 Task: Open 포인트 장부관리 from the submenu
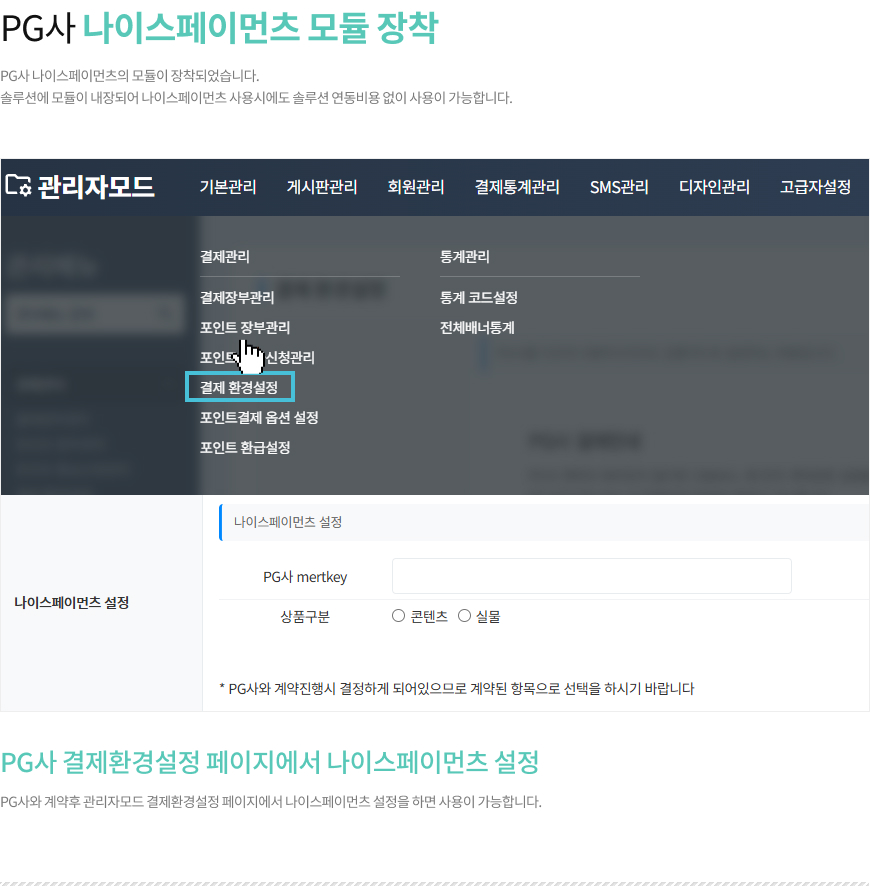pyautogui.click(x=245, y=327)
